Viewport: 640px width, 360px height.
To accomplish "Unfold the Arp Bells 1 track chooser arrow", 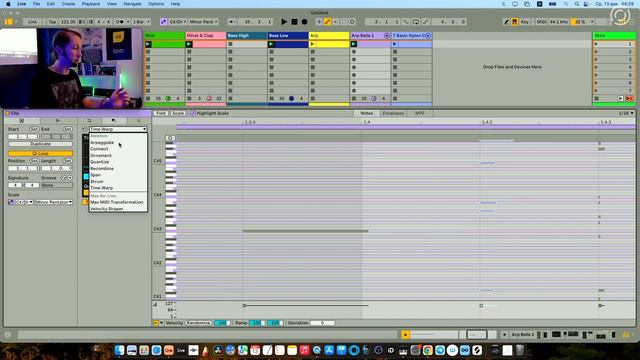I will (x=387, y=36).
